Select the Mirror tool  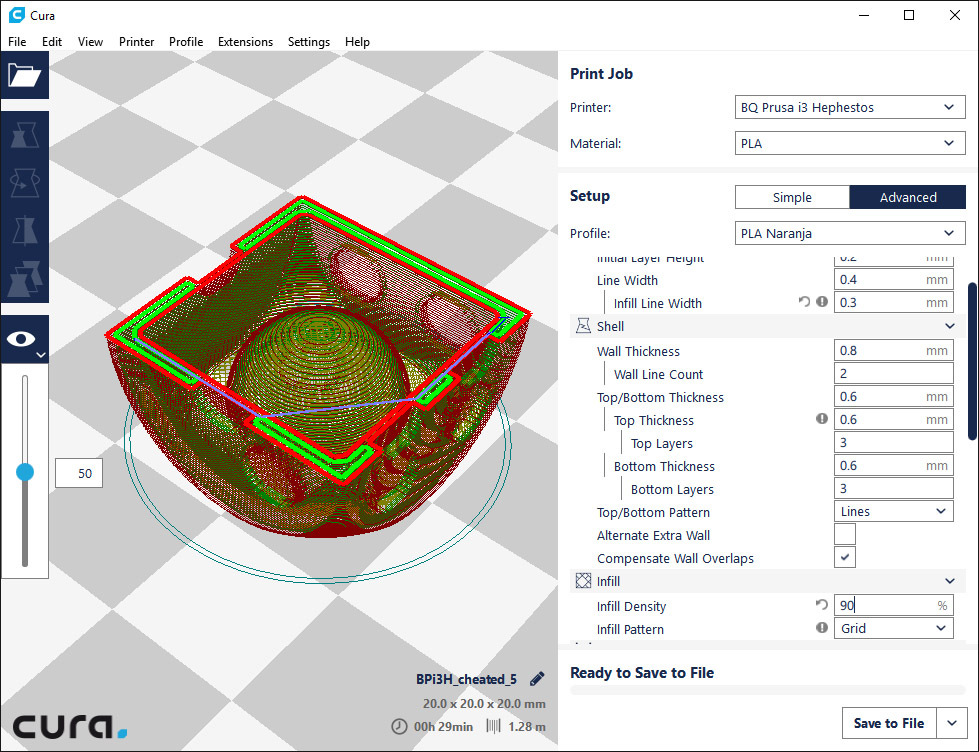click(x=25, y=229)
